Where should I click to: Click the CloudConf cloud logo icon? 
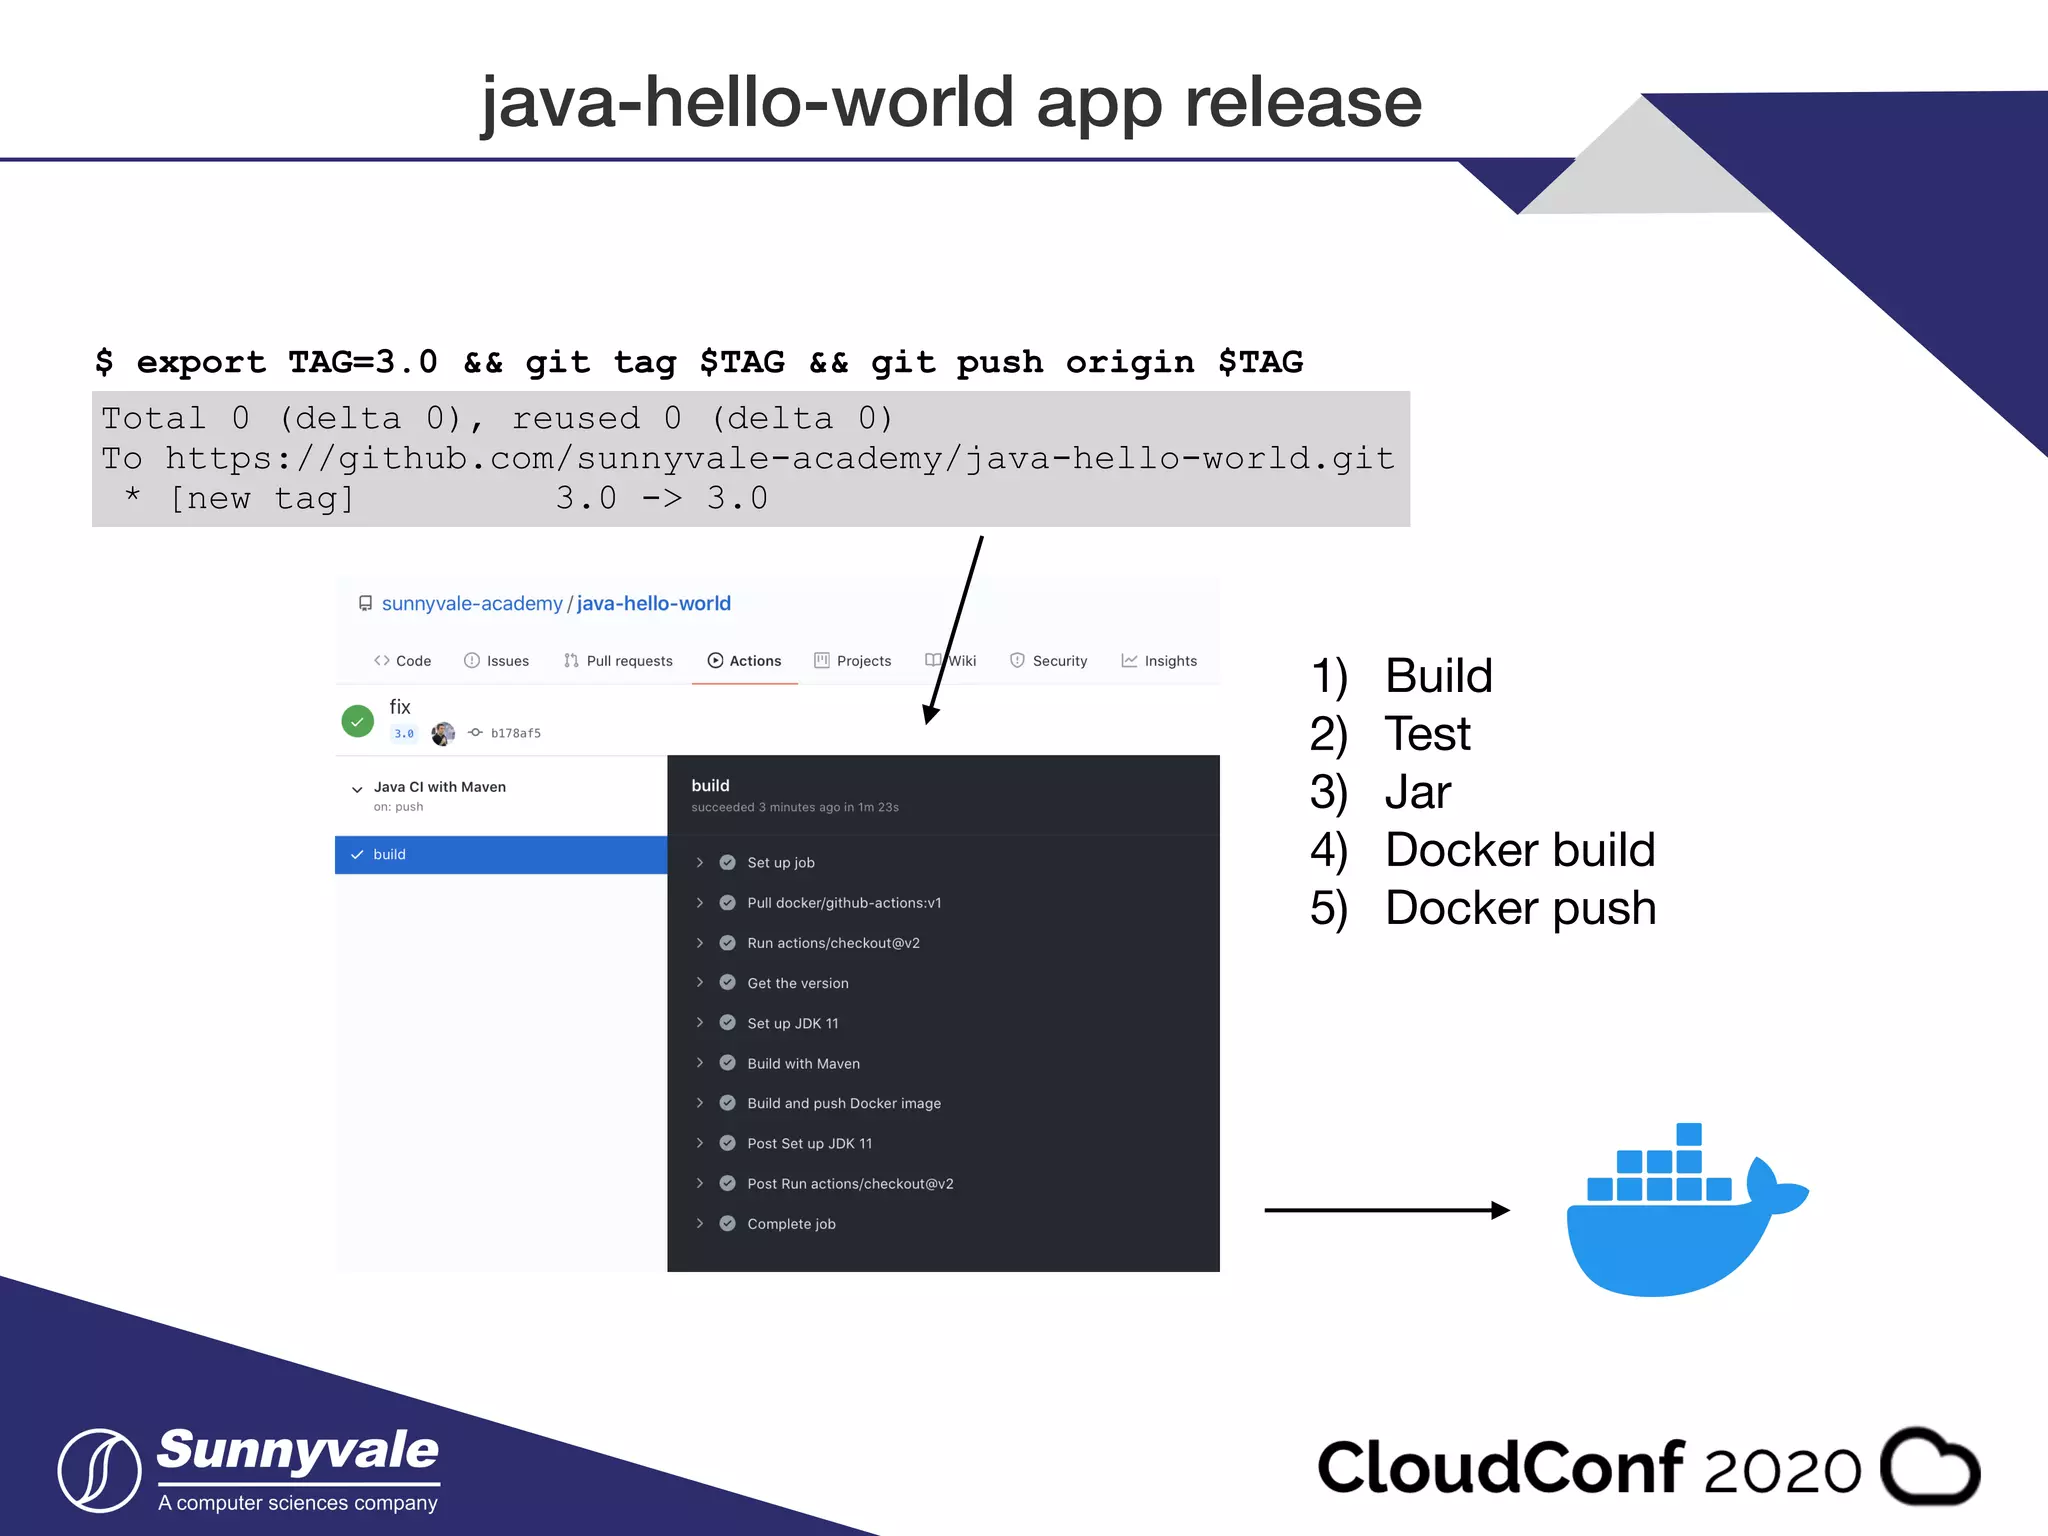1930,1467
